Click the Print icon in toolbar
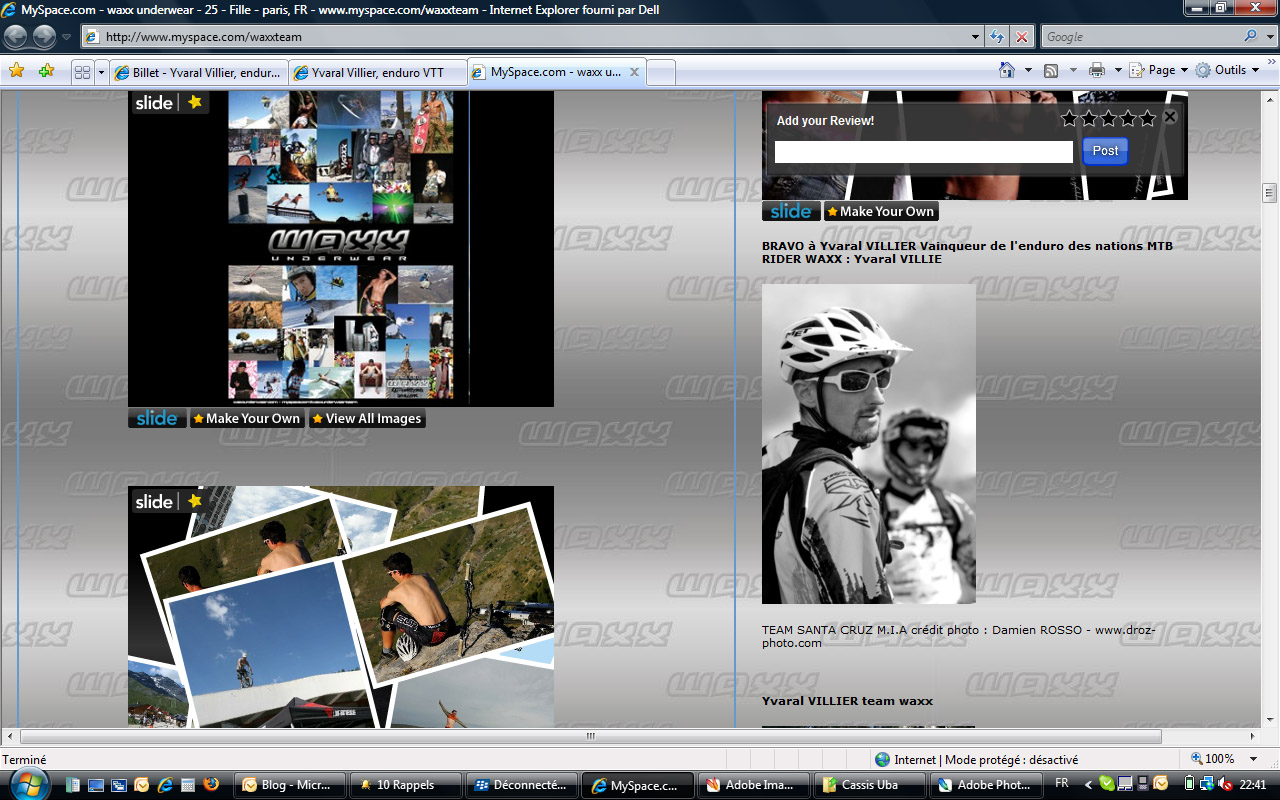This screenshot has width=1280, height=800. [x=1096, y=70]
